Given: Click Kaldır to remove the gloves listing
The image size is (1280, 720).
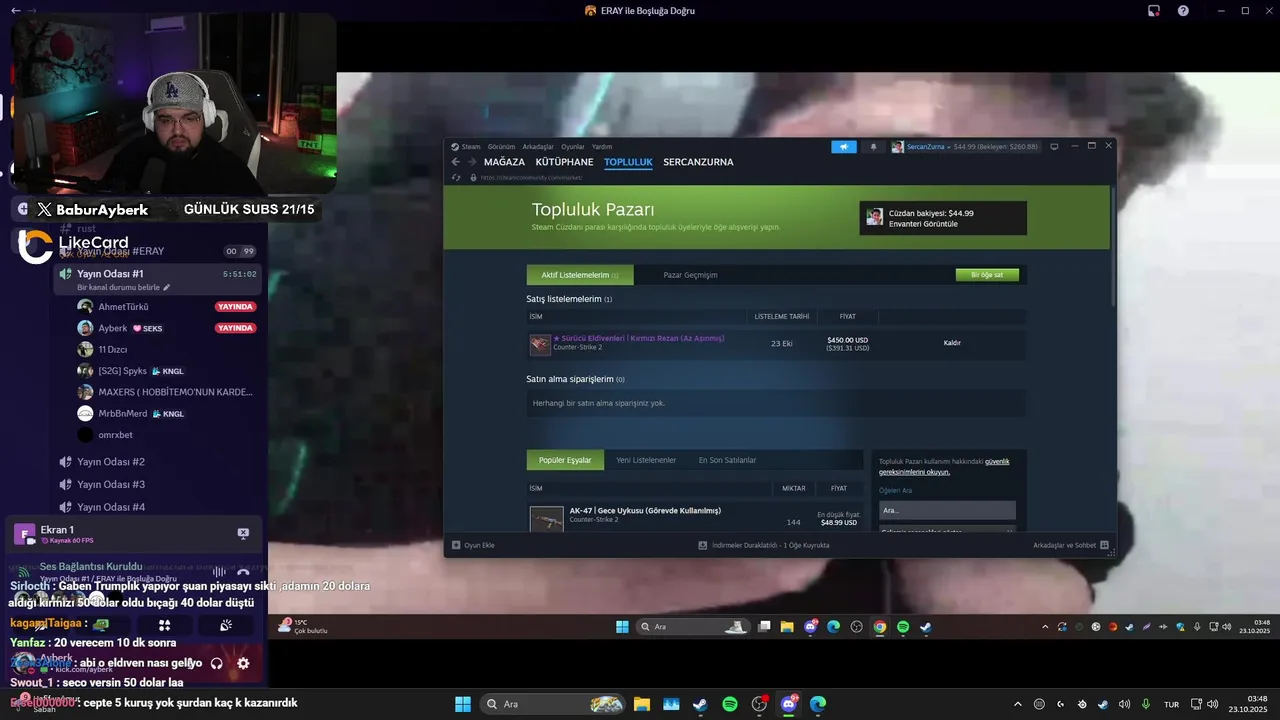Looking at the screenshot, I should tap(952, 343).
